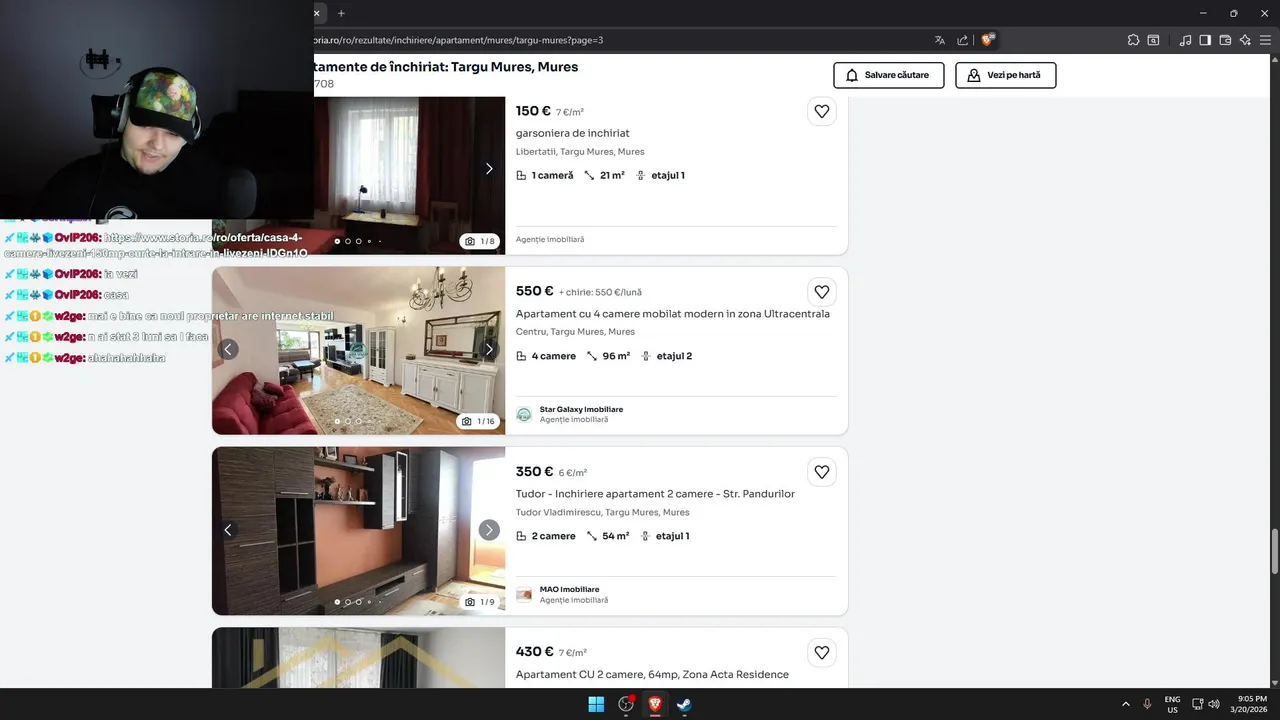The width and height of the screenshot is (1280, 720).
Task: Click the share page icon in address bar
Action: 963,40
